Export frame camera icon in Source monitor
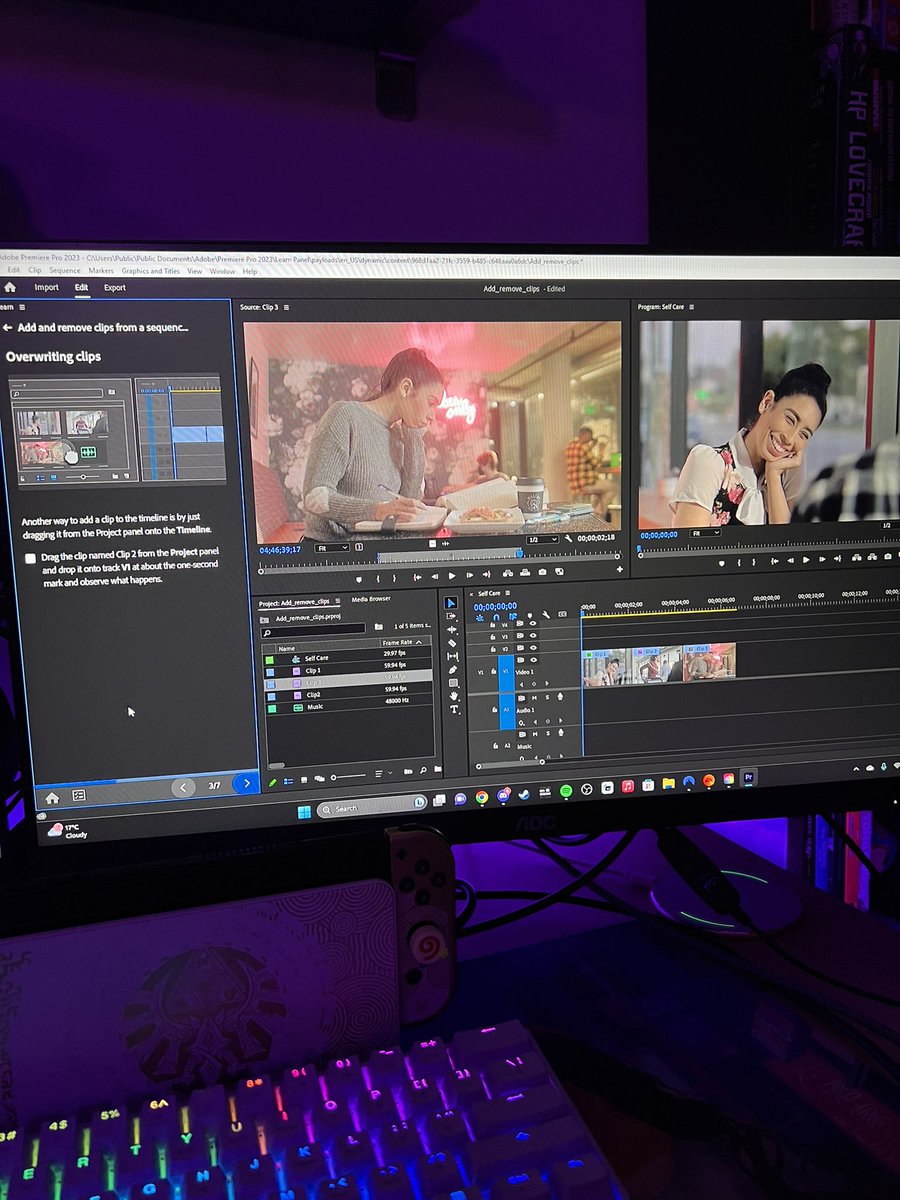900x1200 pixels. [542, 572]
